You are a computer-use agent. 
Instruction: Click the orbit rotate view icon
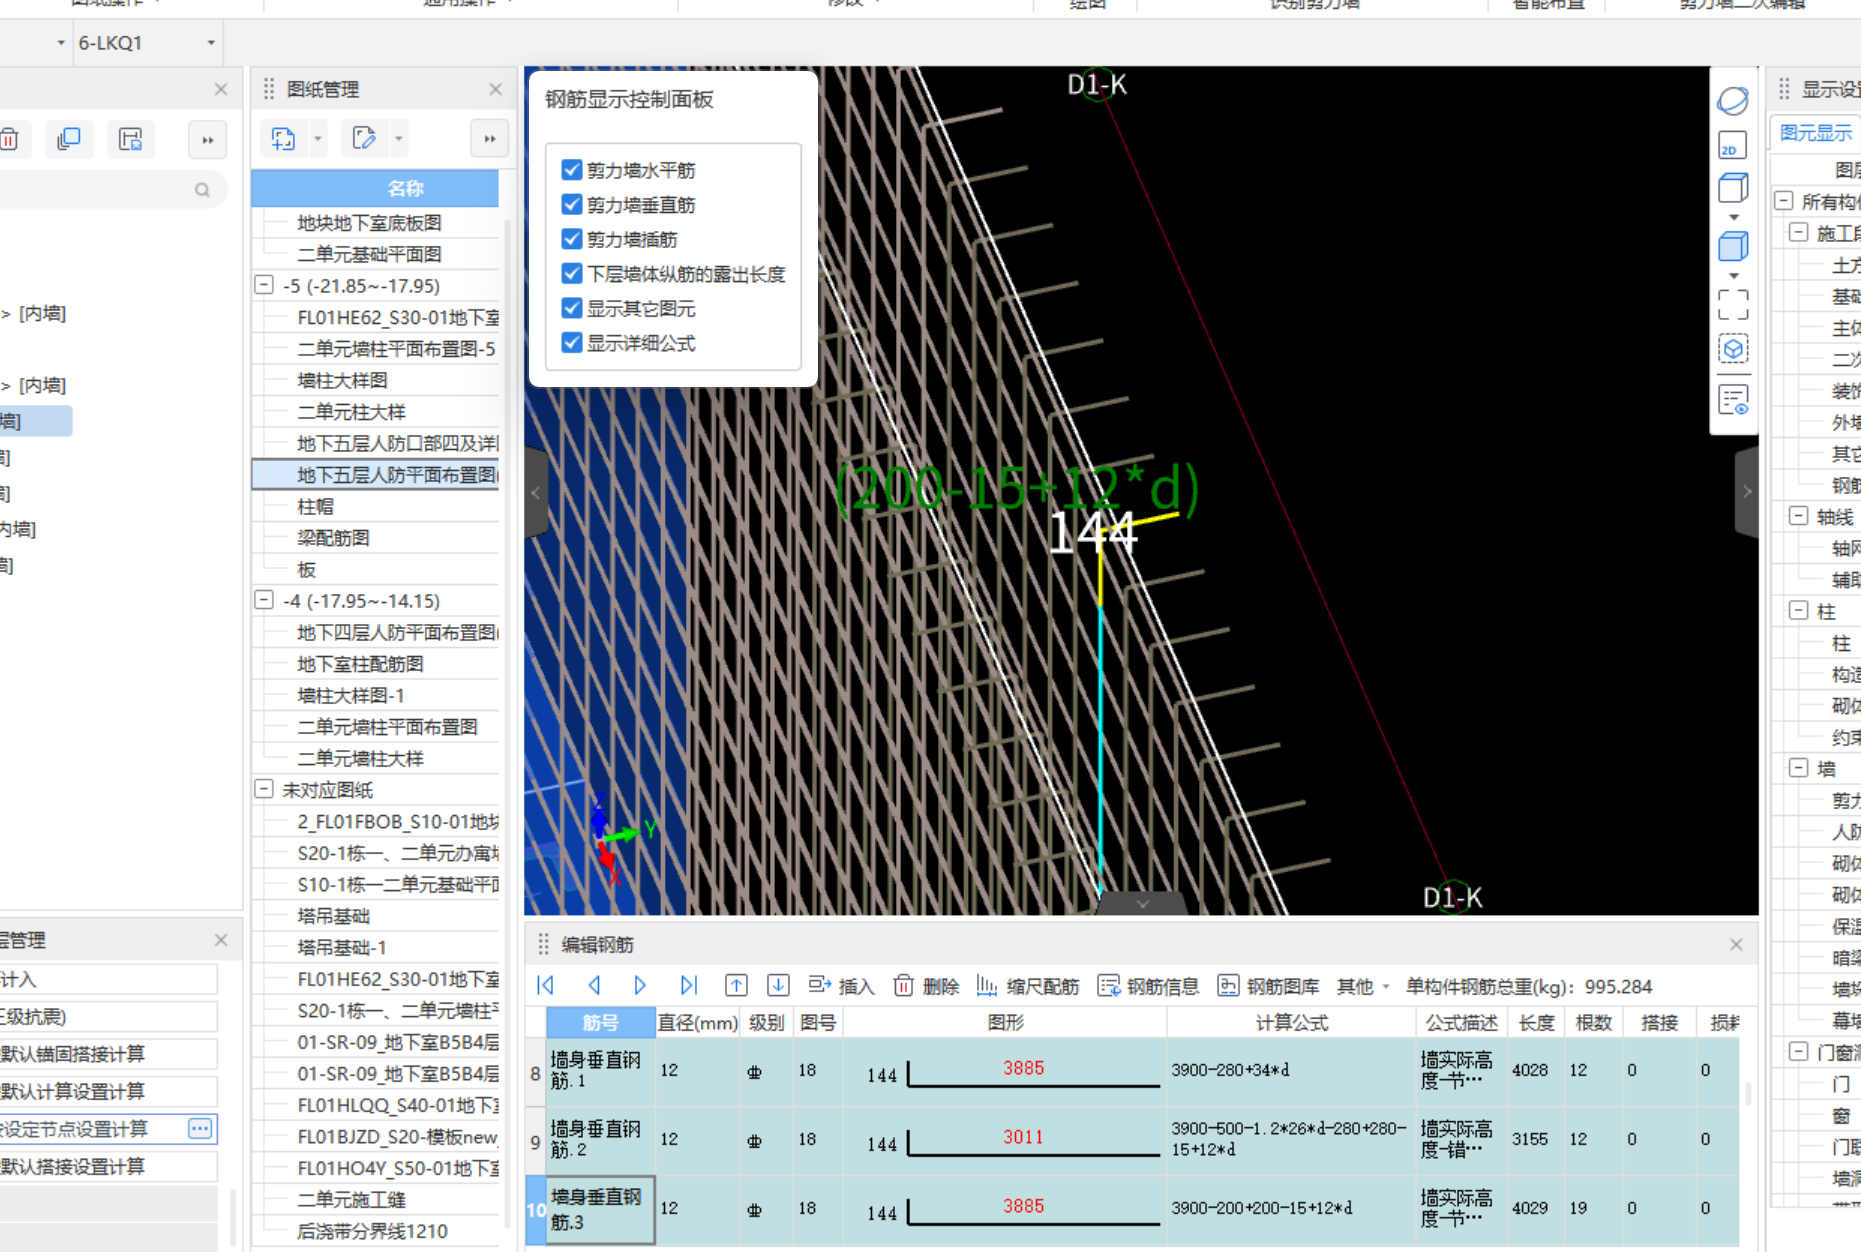(x=1733, y=101)
